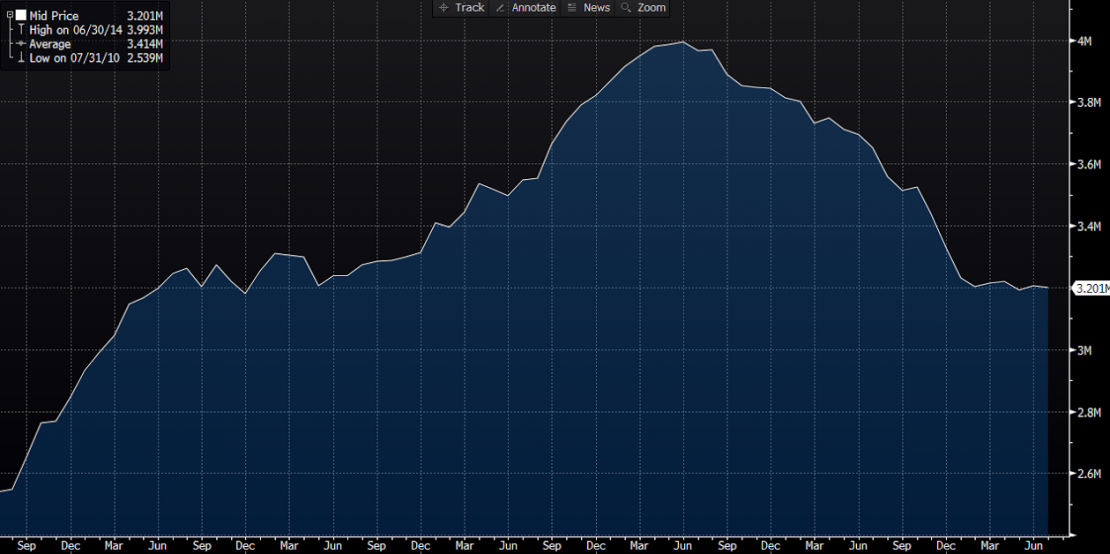
Task: Collapse the Mid Price legend tree
Action: (x=9, y=16)
